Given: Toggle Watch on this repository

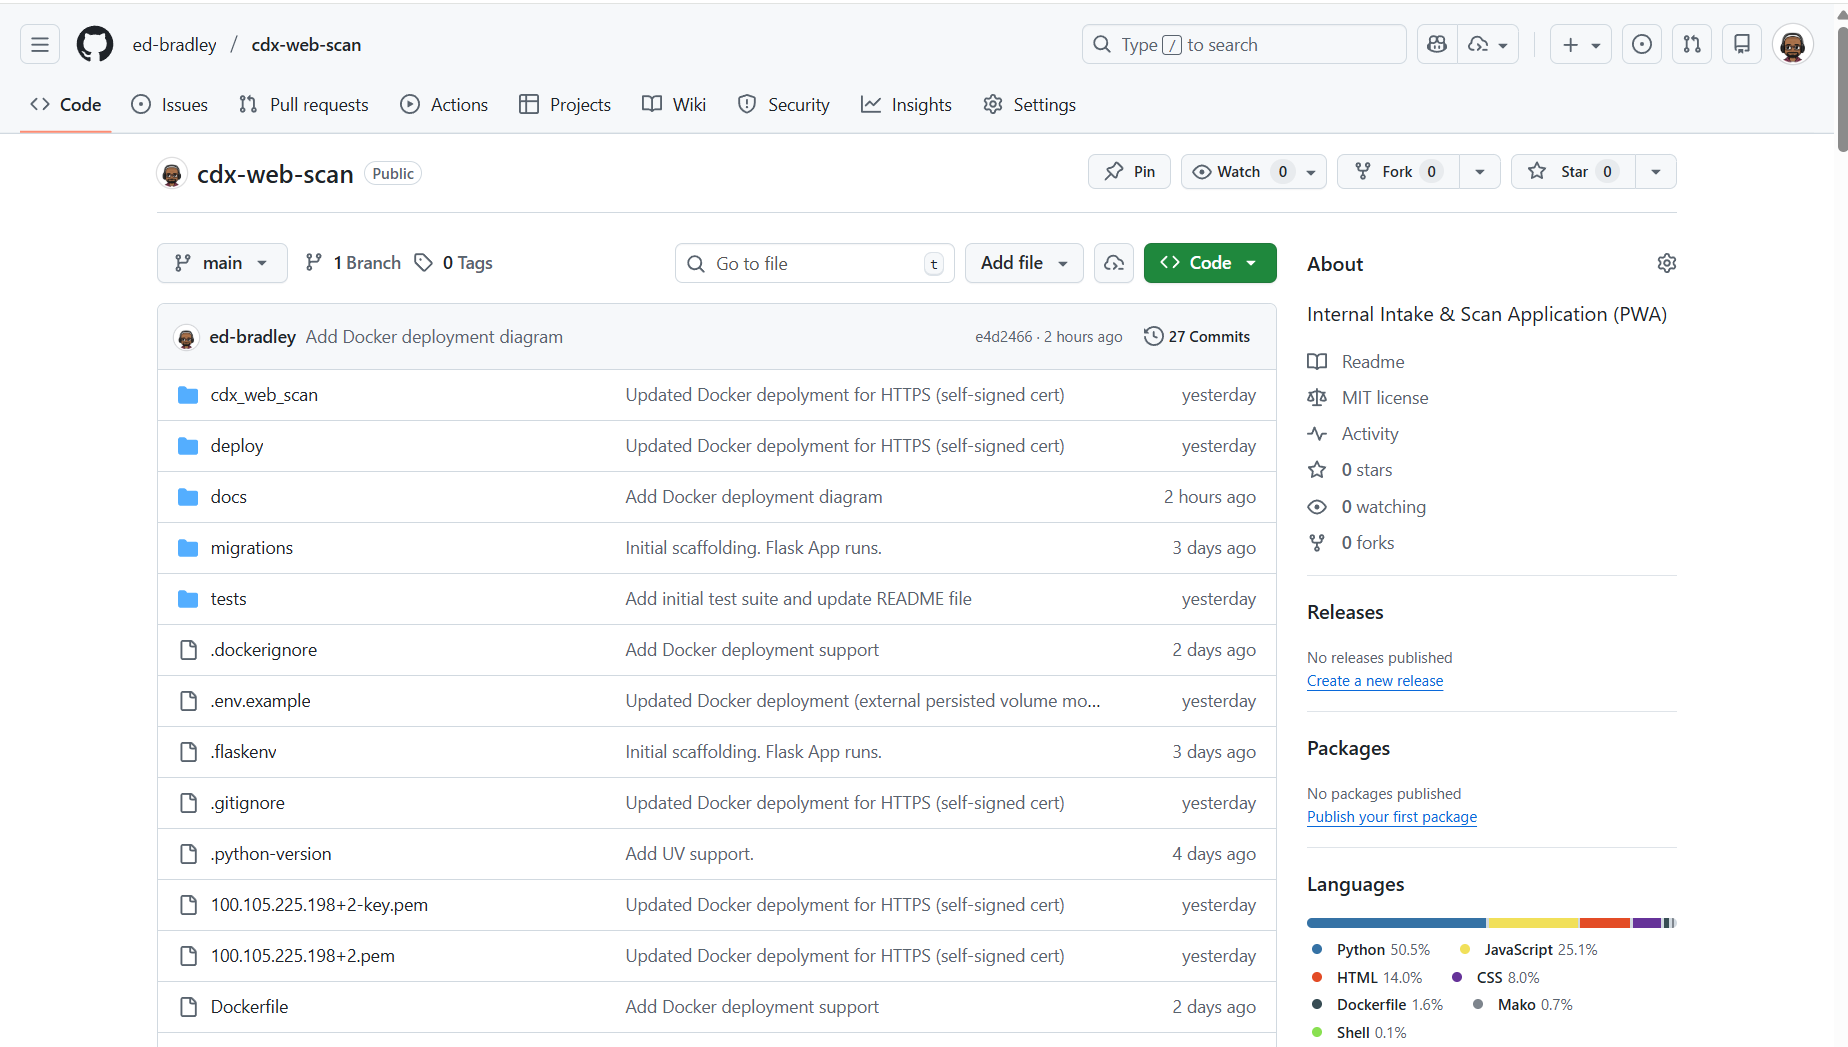Looking at the screenshot, I should (x=1239, y=172).
